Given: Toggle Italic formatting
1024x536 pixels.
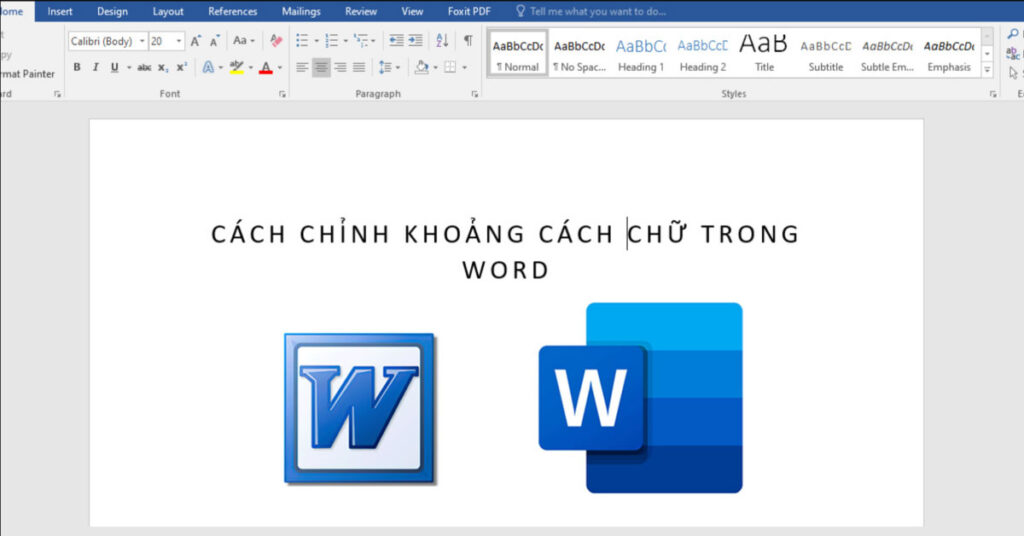Looking at the screenshot, I should click(95, 67).
